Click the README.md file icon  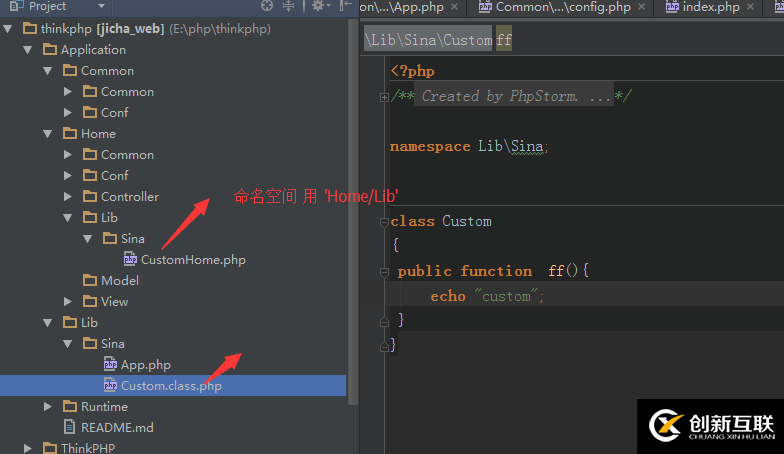click(70, 427)
